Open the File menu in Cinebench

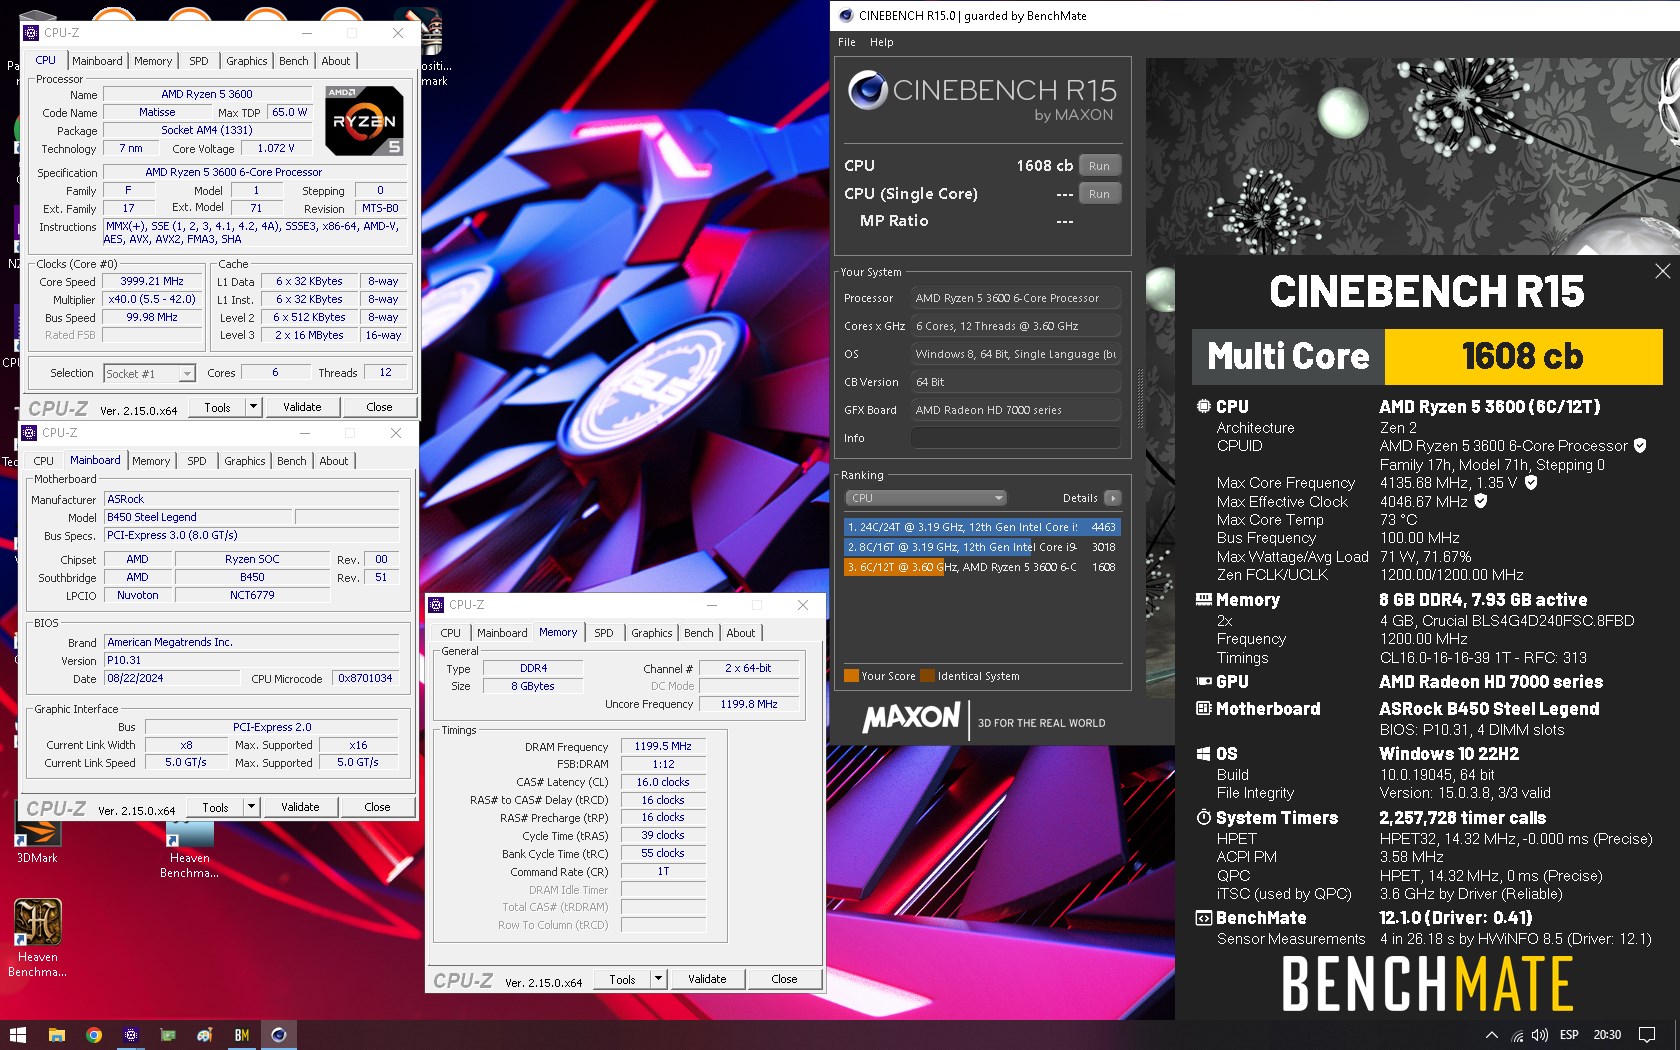pos(847,42)
